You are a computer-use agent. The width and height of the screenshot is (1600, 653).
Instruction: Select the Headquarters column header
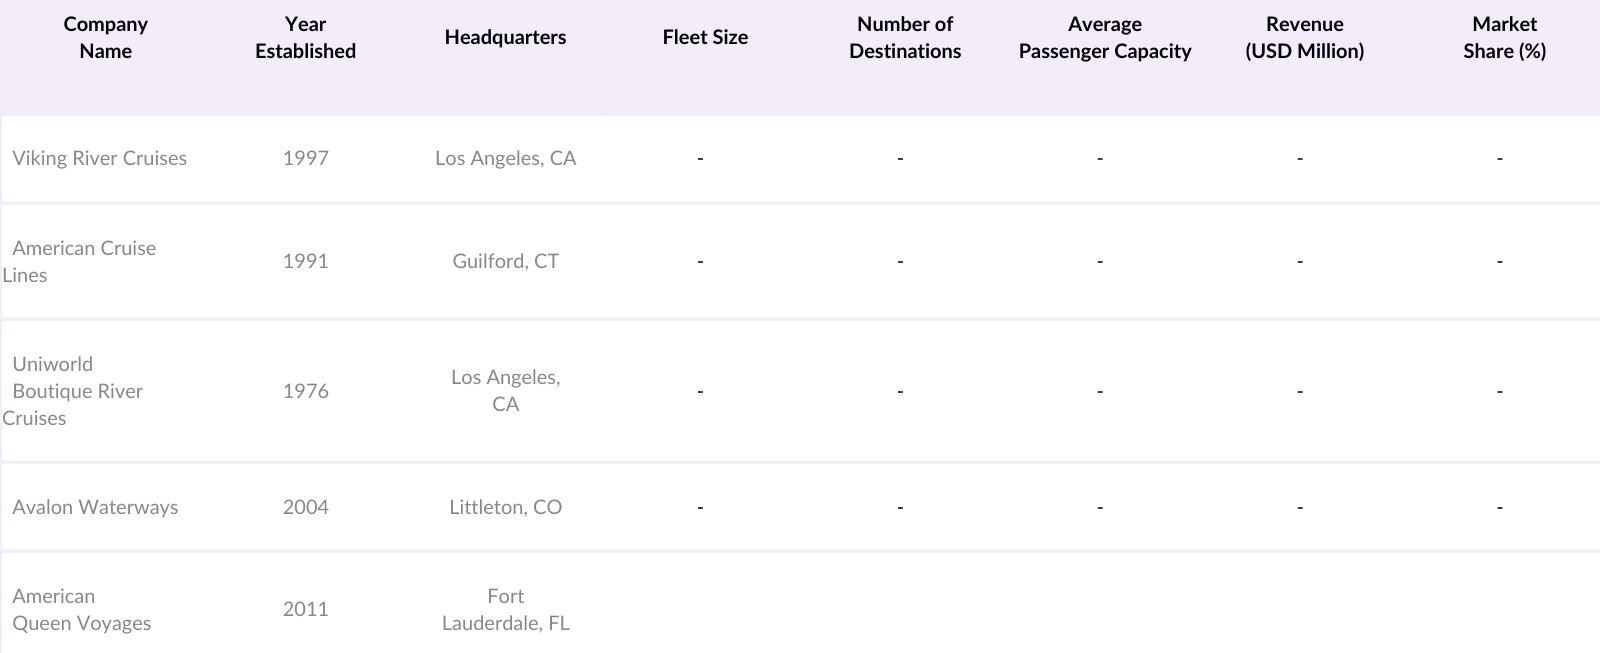click(505, 38)
